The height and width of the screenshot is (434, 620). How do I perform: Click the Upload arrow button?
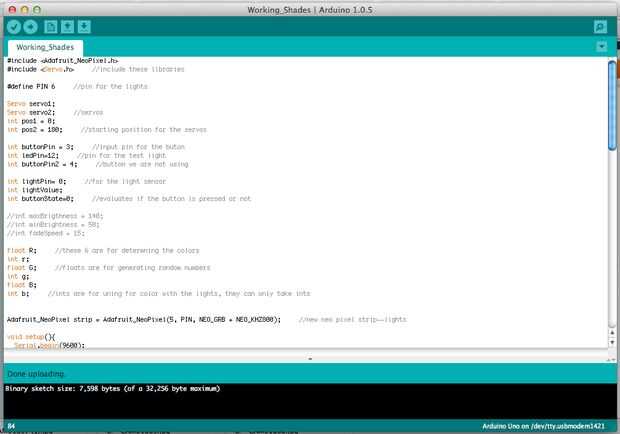30,27
